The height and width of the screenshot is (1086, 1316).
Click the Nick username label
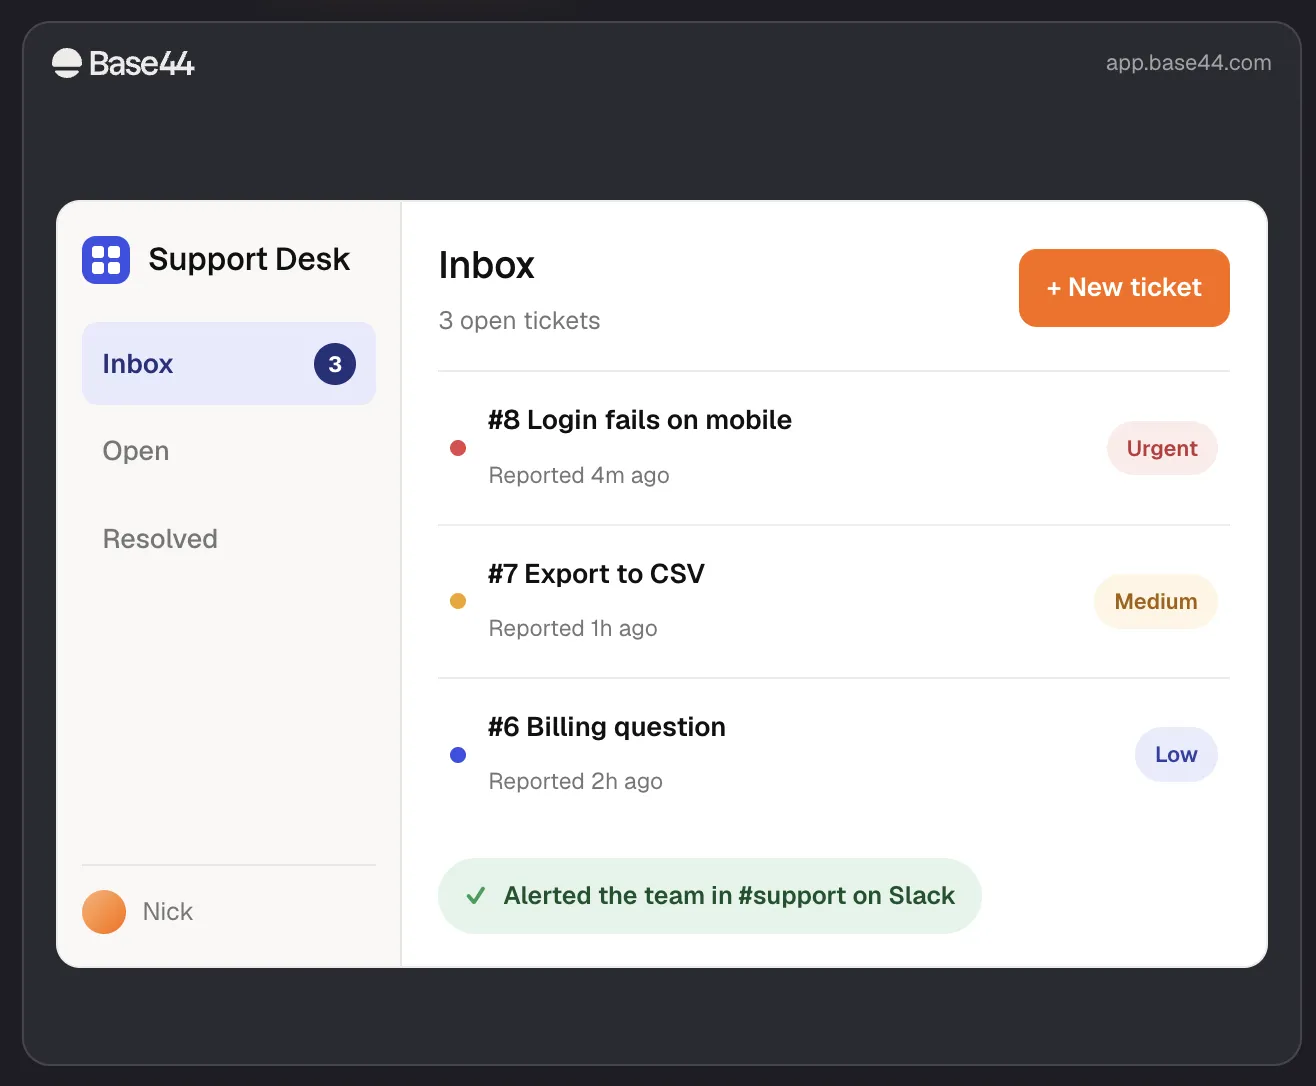[x=168, y=912]
